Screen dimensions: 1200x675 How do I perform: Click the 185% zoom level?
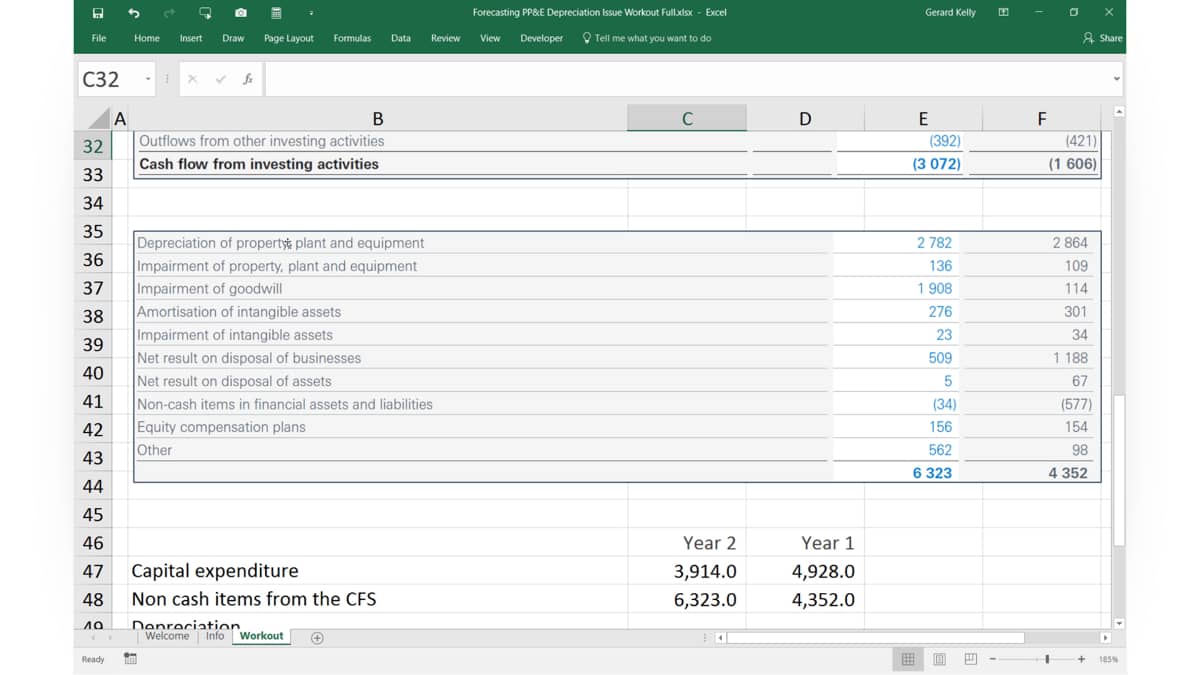[x=1108, y=659]
